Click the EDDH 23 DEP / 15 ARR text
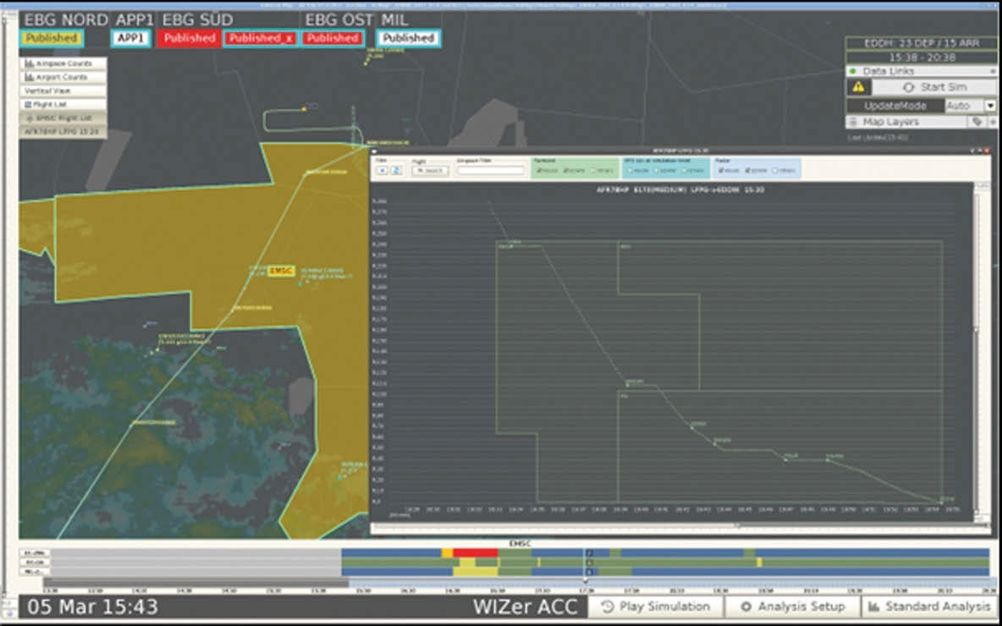Viewport: 1002px width, 626px height. [921, 44]
